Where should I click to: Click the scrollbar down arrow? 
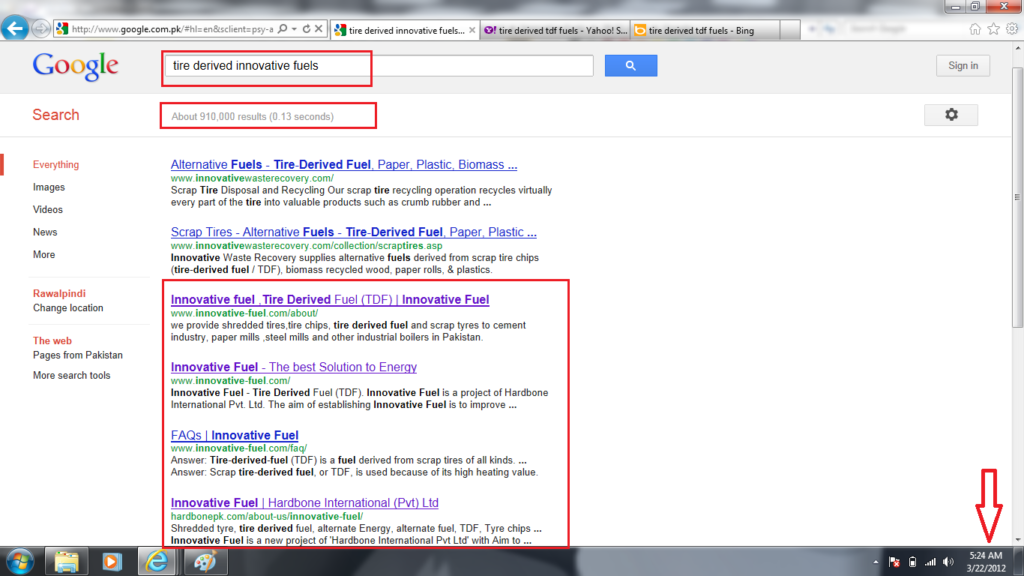(1017, 540)
